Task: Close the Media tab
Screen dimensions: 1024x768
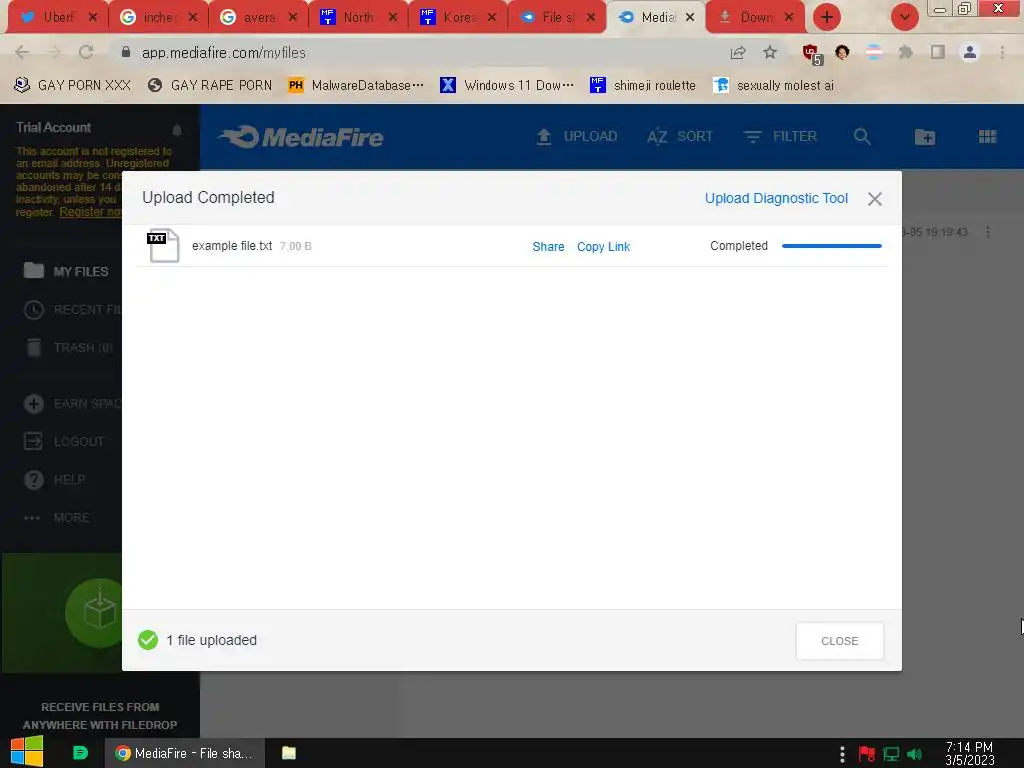Action: click(690, 18)
